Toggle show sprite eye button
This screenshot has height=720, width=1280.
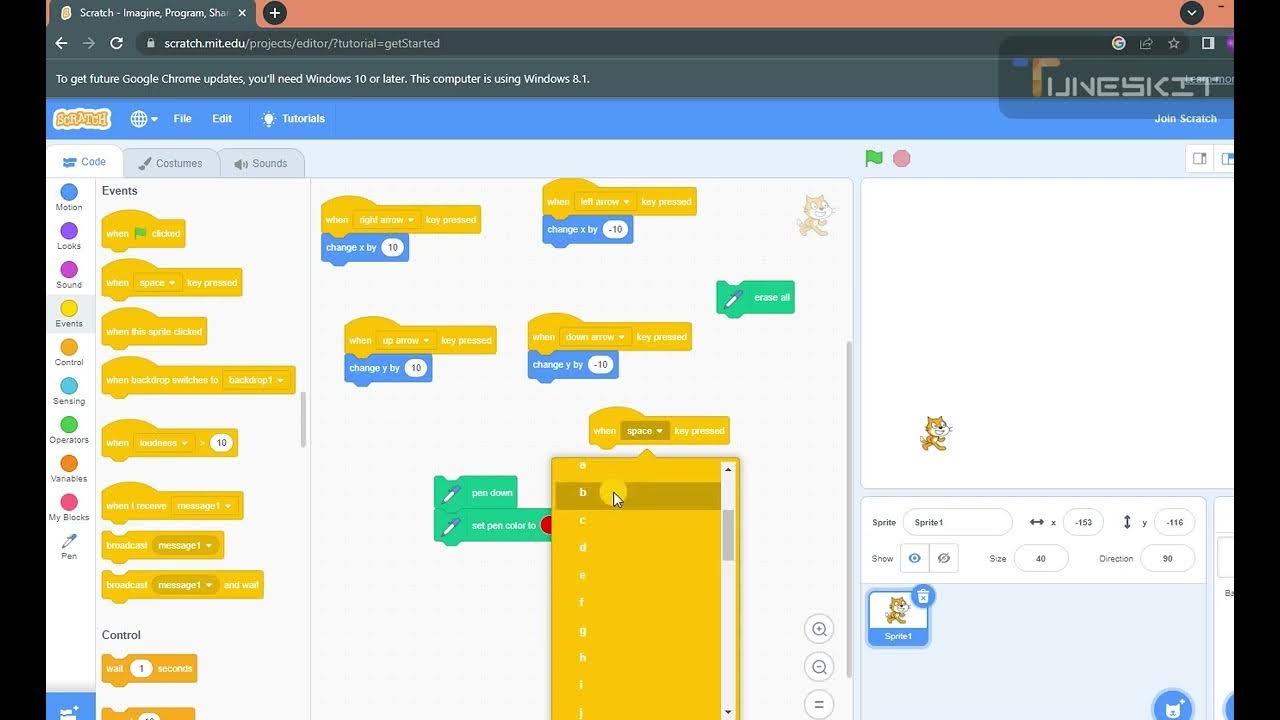click(914, 558)
